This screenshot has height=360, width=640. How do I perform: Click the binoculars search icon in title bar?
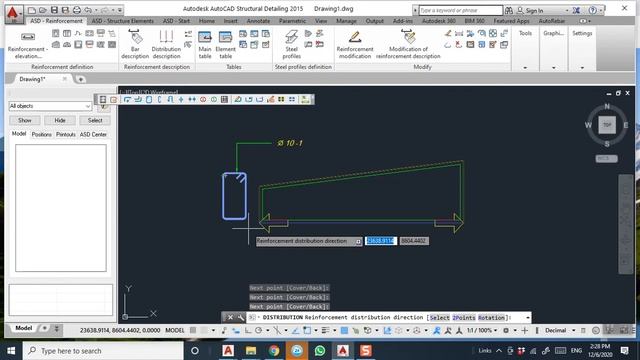[x=509, y=10]
